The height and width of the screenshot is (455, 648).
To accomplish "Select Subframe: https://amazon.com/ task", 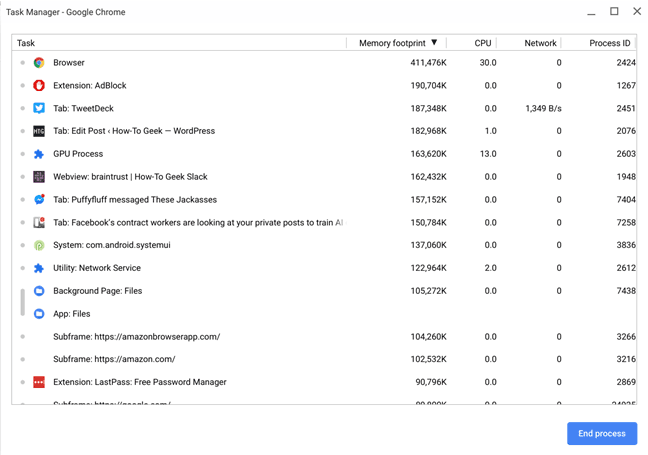I will click(114, 359).
